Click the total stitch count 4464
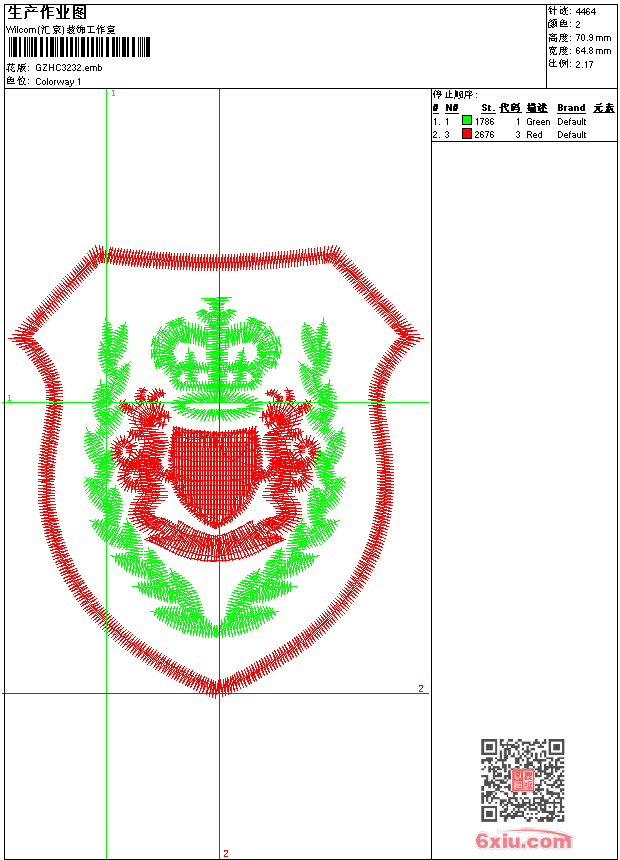Viewport: 620px width, 860px height. point(585,12)
